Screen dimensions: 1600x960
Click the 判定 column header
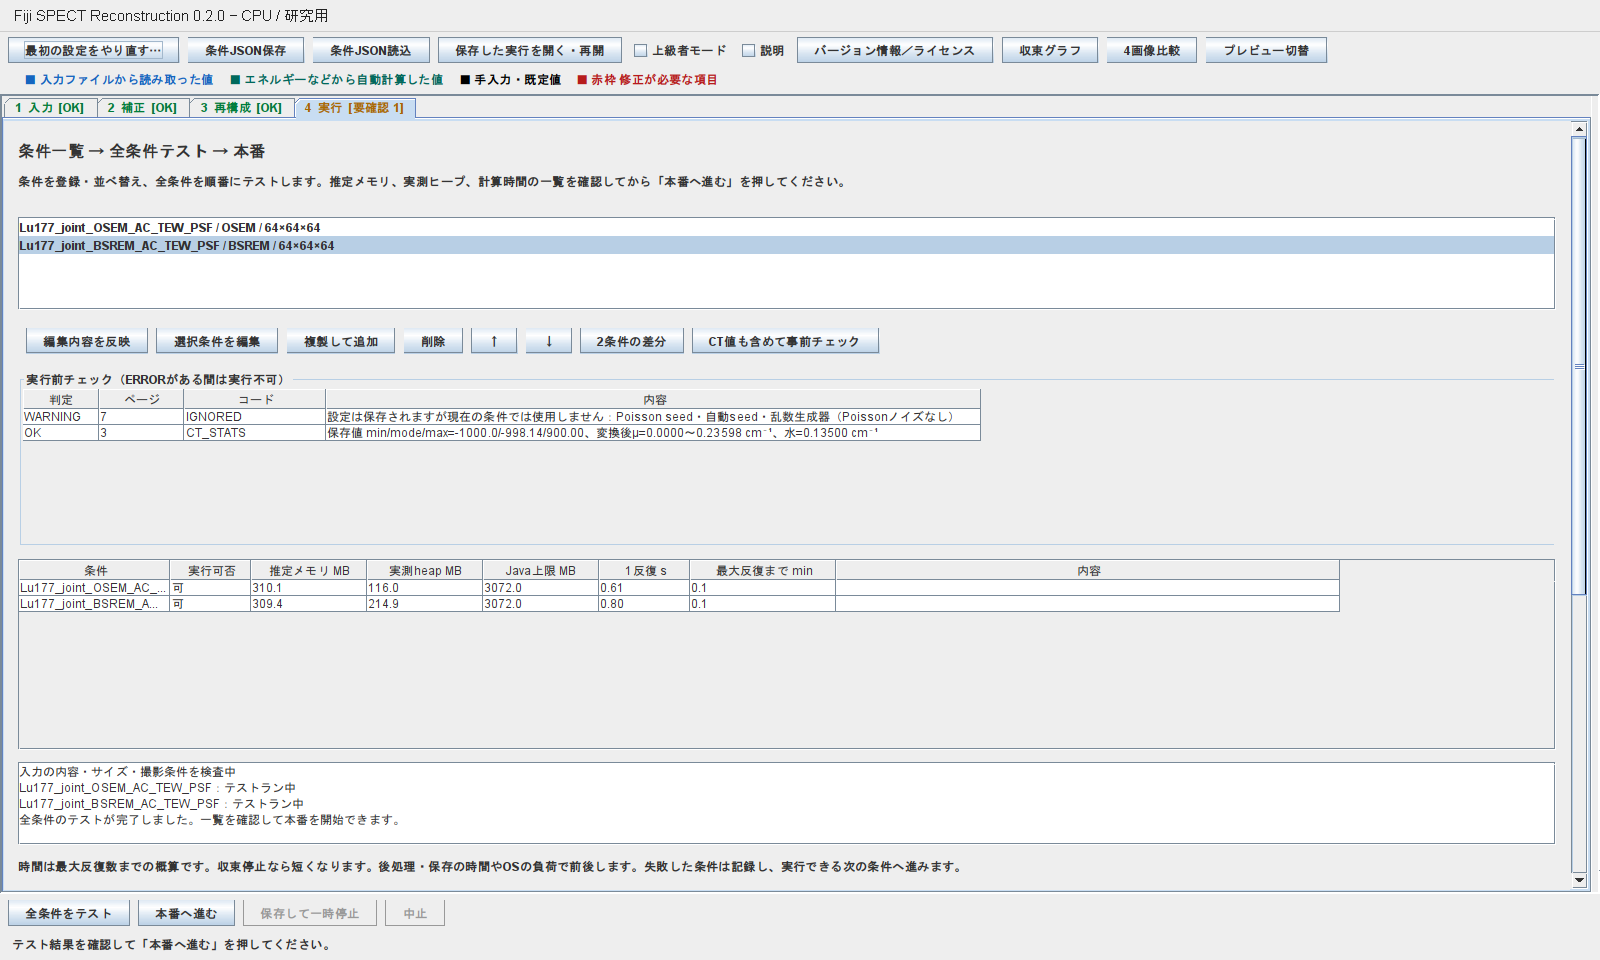point(60,400)
